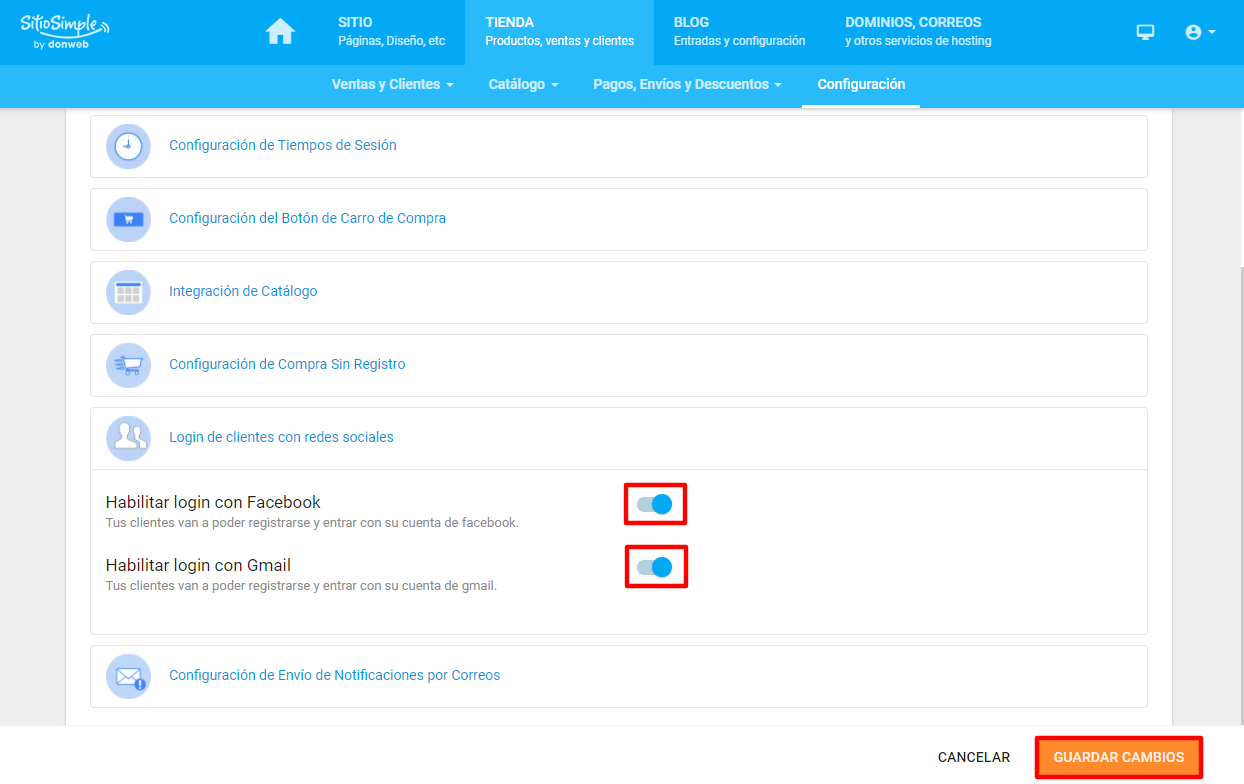Image resolution: width=1244 pixels, height=784 pixels.
Task: Disable login with Gmail toggle
Action: click(655, 567)
